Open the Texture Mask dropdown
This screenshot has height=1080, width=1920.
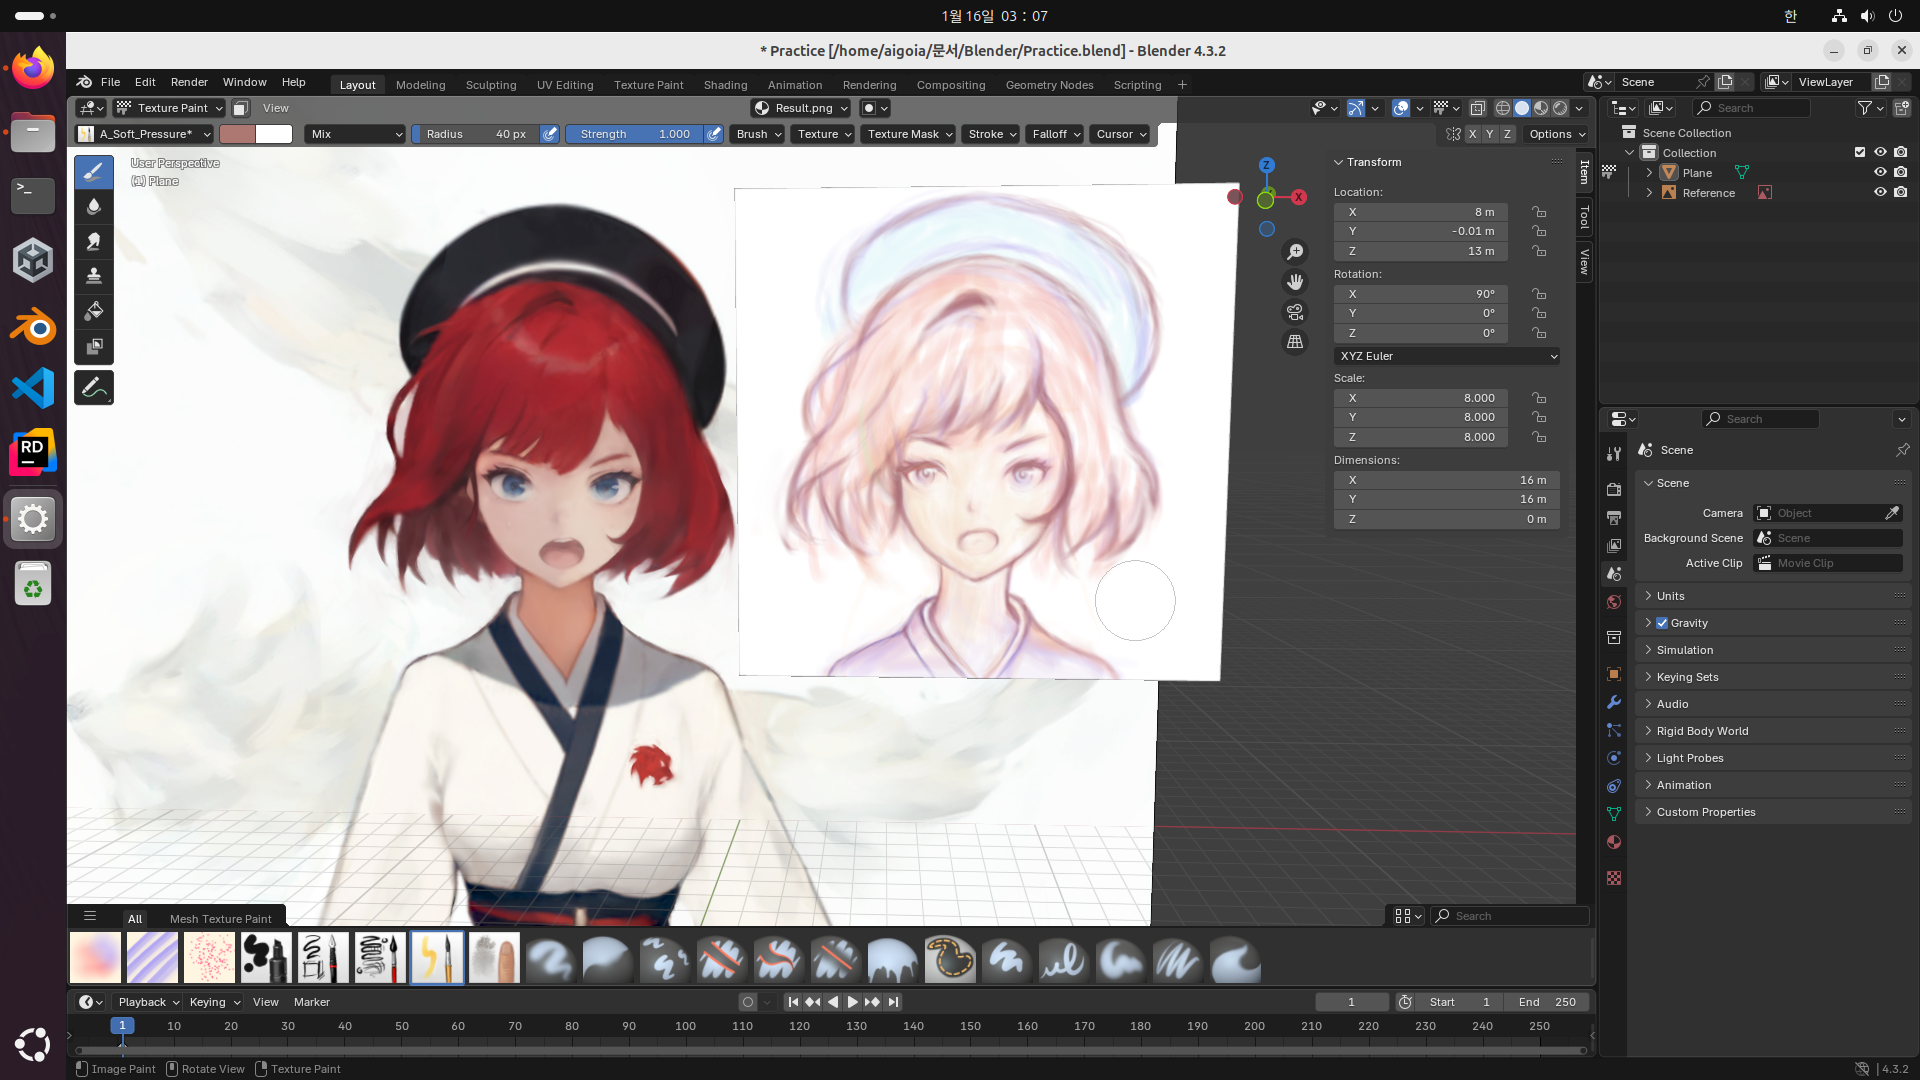(x=910, y=134)
